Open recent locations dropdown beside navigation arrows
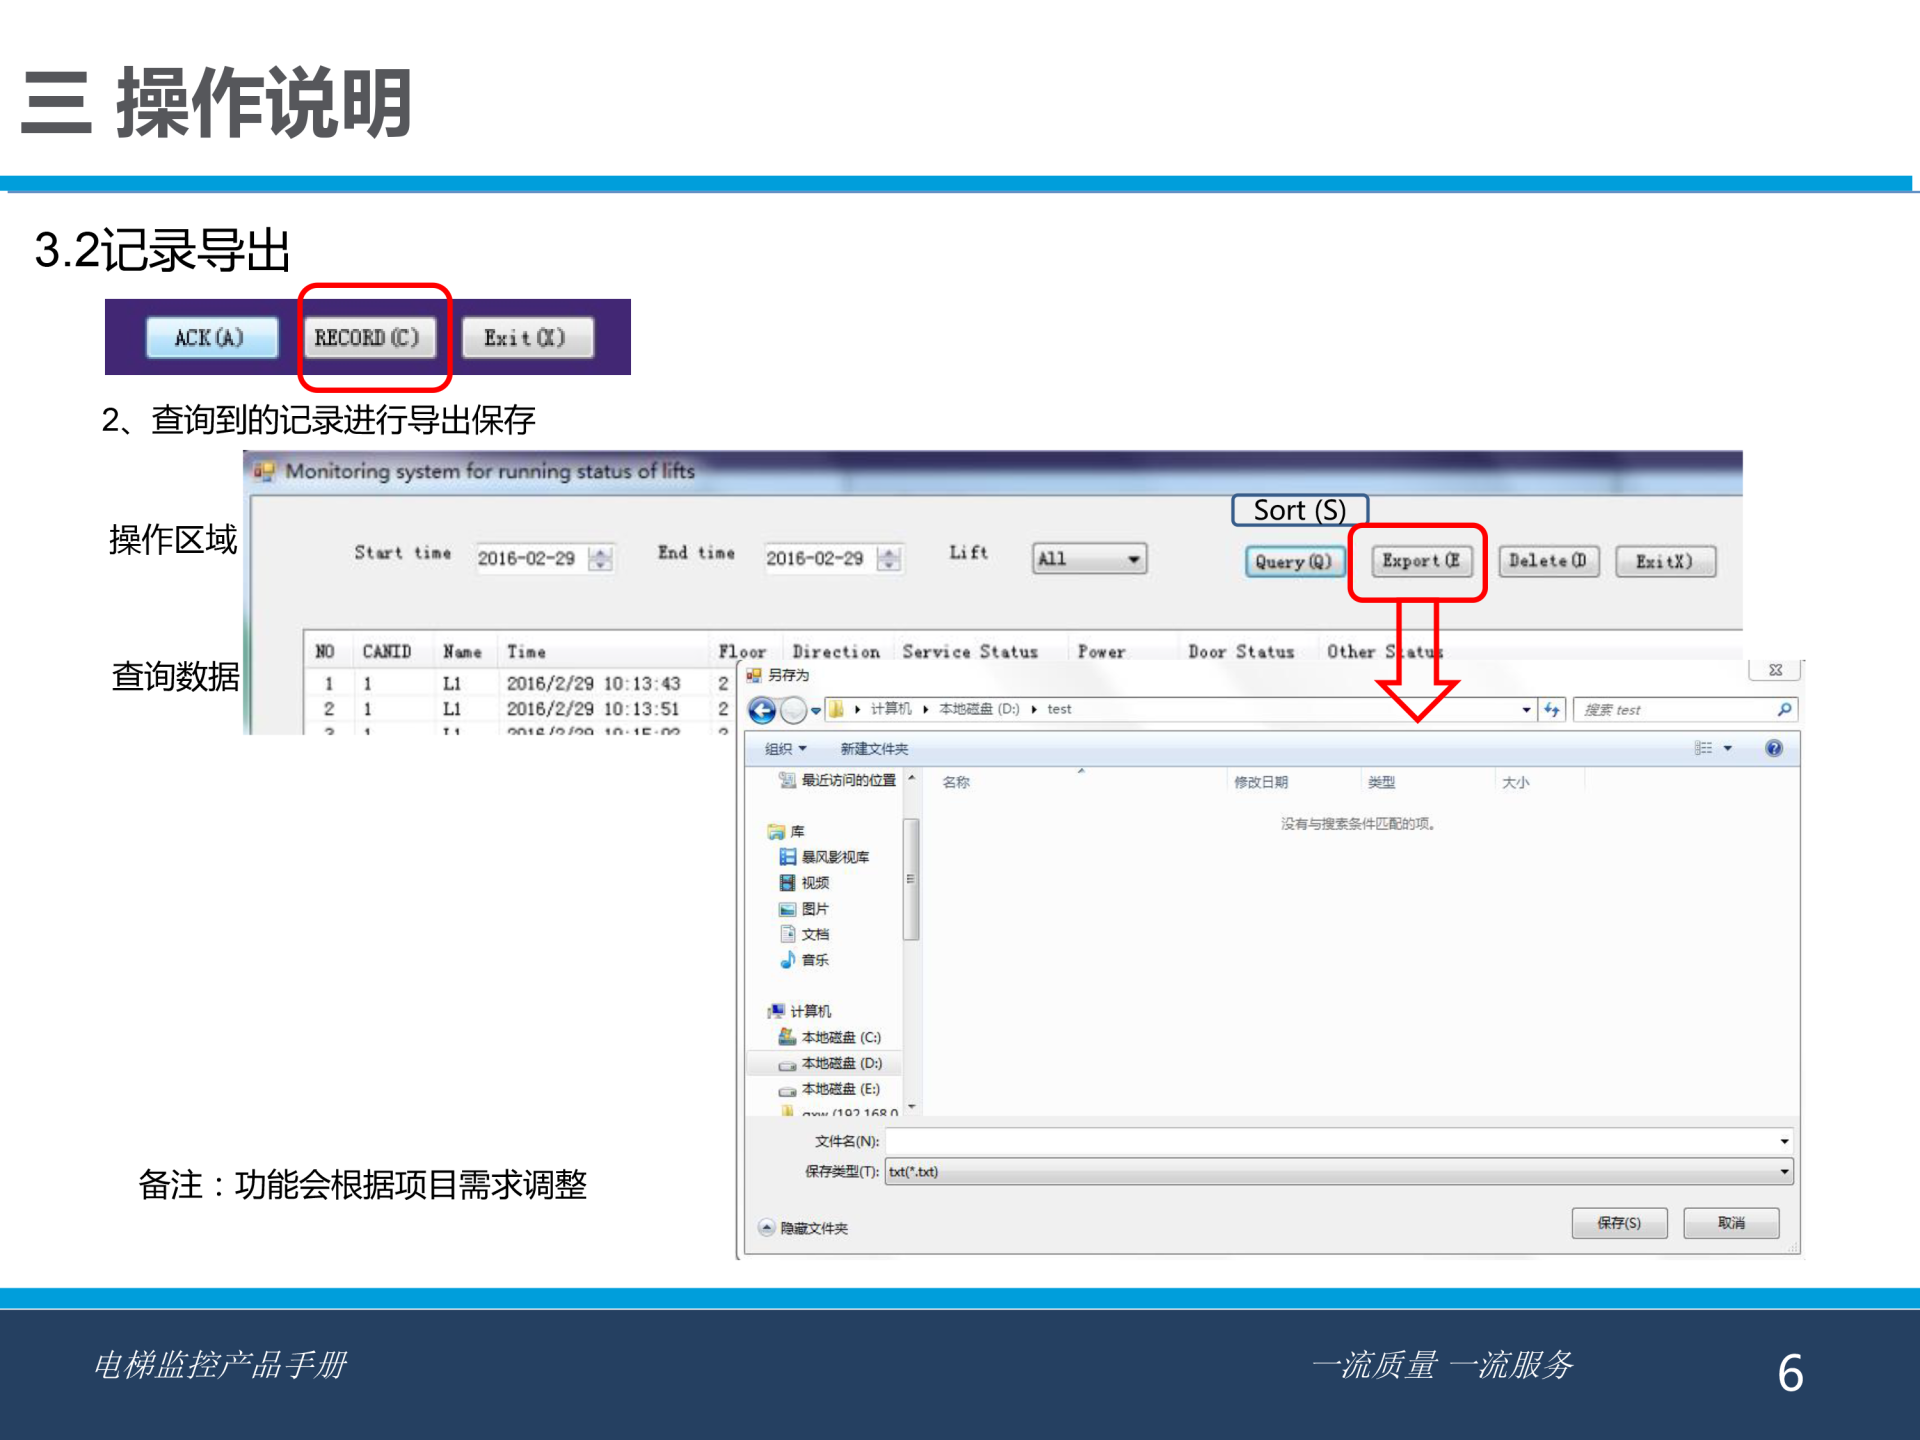Screen dimensions: 1920x1440 (x=816, y=711)
